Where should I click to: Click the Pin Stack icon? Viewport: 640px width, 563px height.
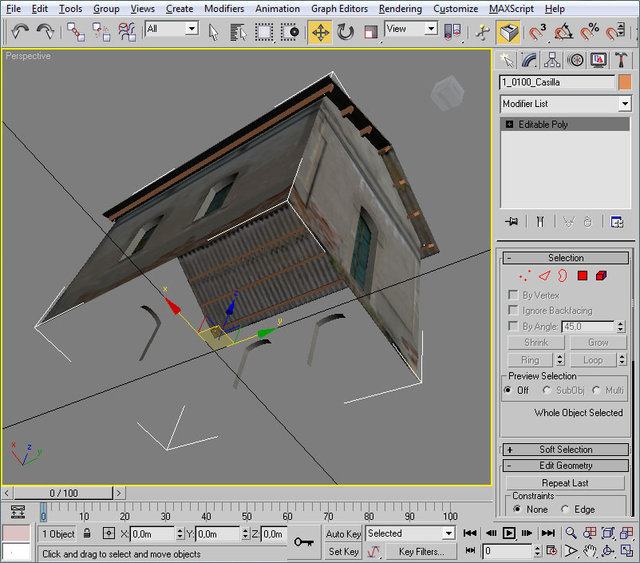512,222
